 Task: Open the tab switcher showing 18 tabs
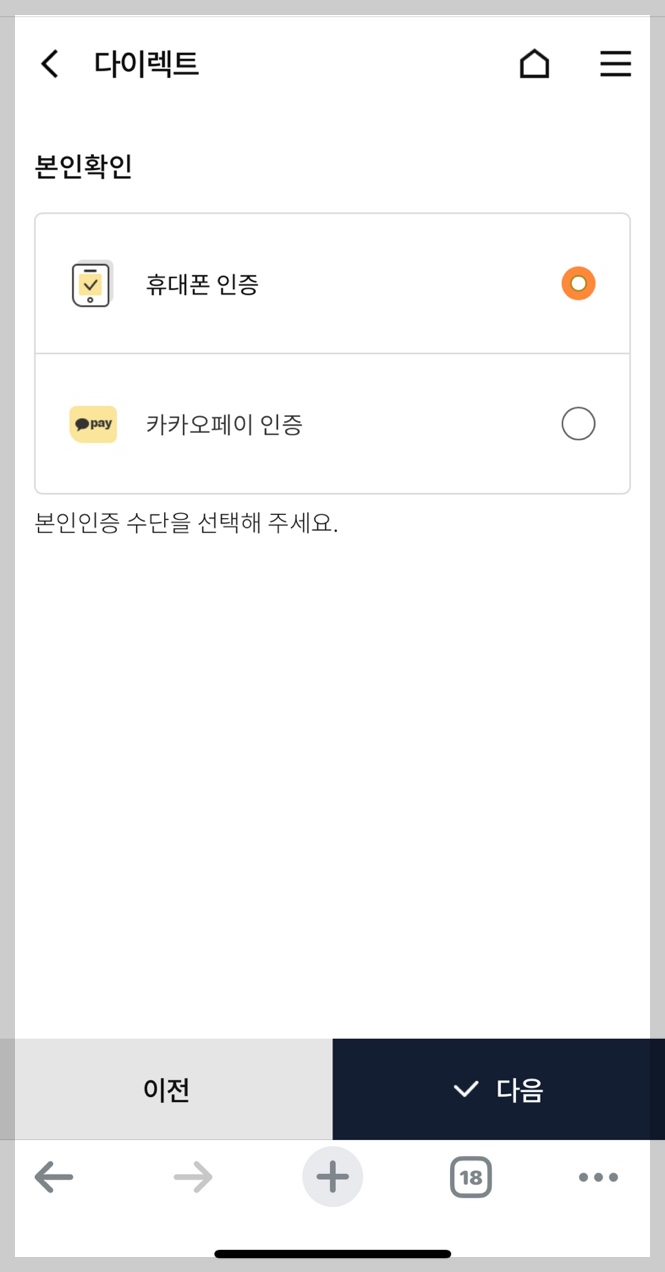(470, 1177)
